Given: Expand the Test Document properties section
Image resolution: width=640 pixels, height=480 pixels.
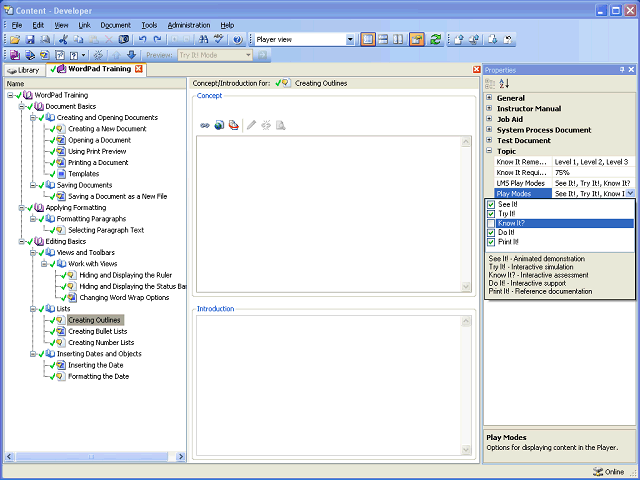Looking at the screenshot, I should 489,140.
